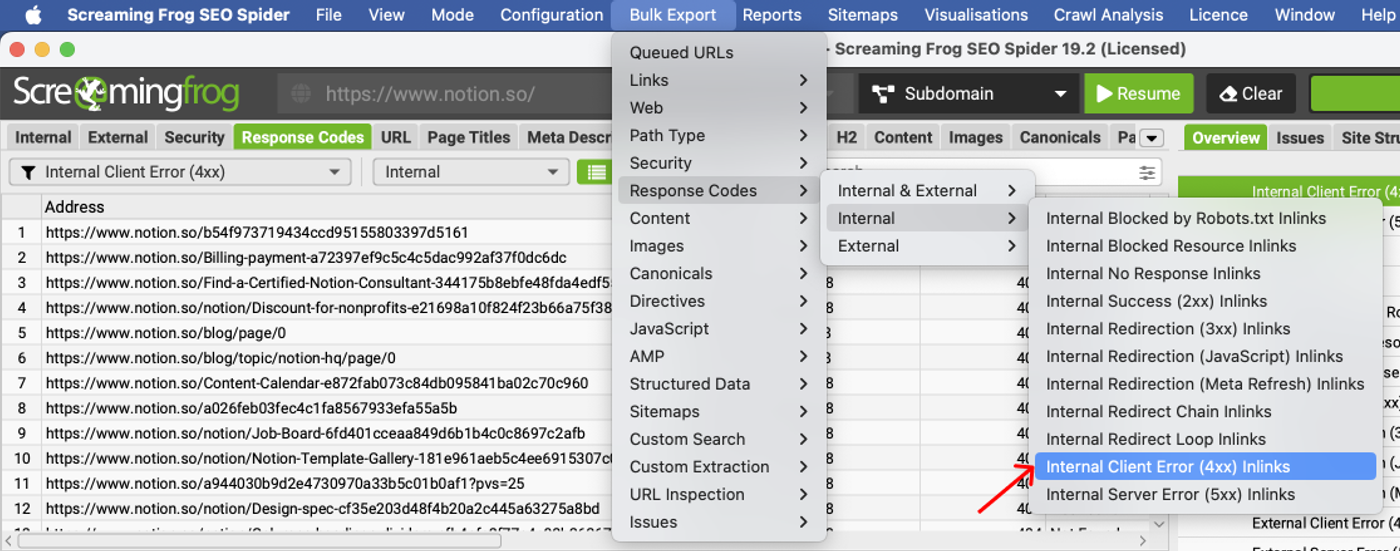Select Internal Redirect Chain Inlinks

[1205, 411]
